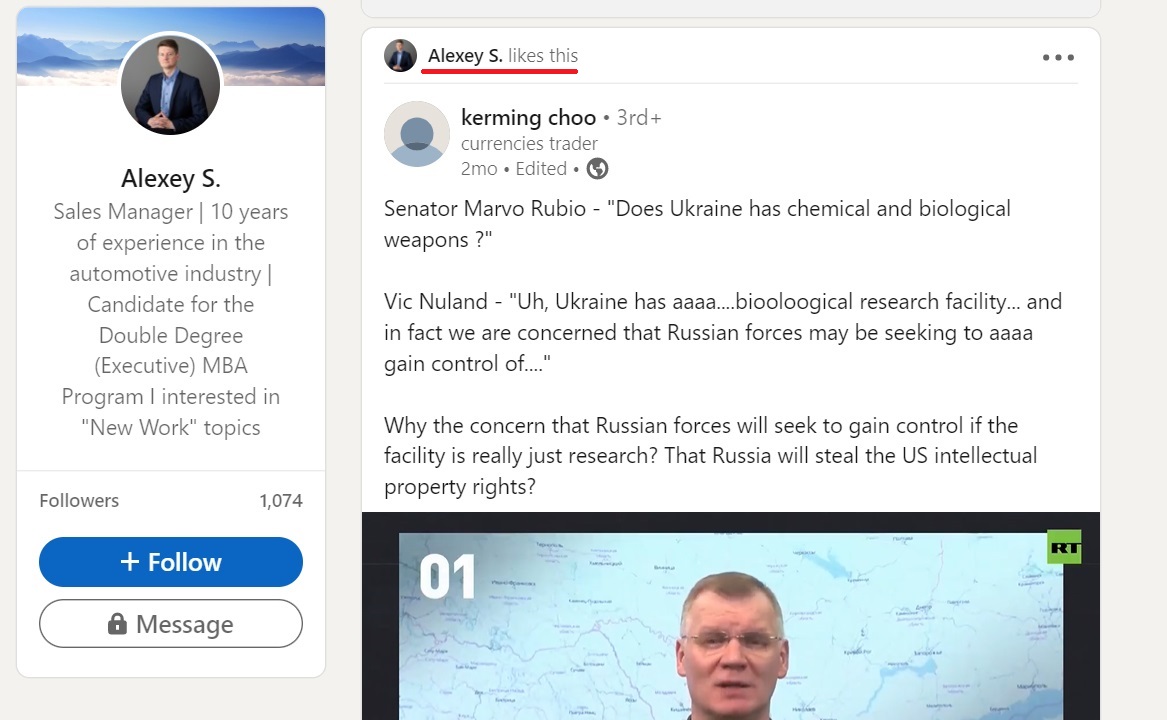Open Alexey S. name link in sidebar card
Screen dimensions: 1167x720
click(x=170, y=179)
